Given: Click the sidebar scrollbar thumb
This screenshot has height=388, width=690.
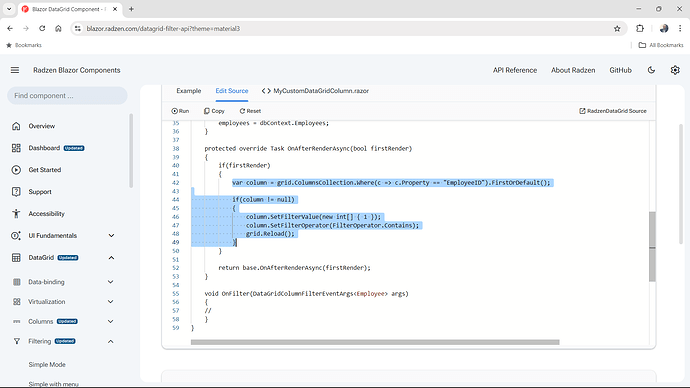Looking at the screenshot, I should tap(131, 151).
